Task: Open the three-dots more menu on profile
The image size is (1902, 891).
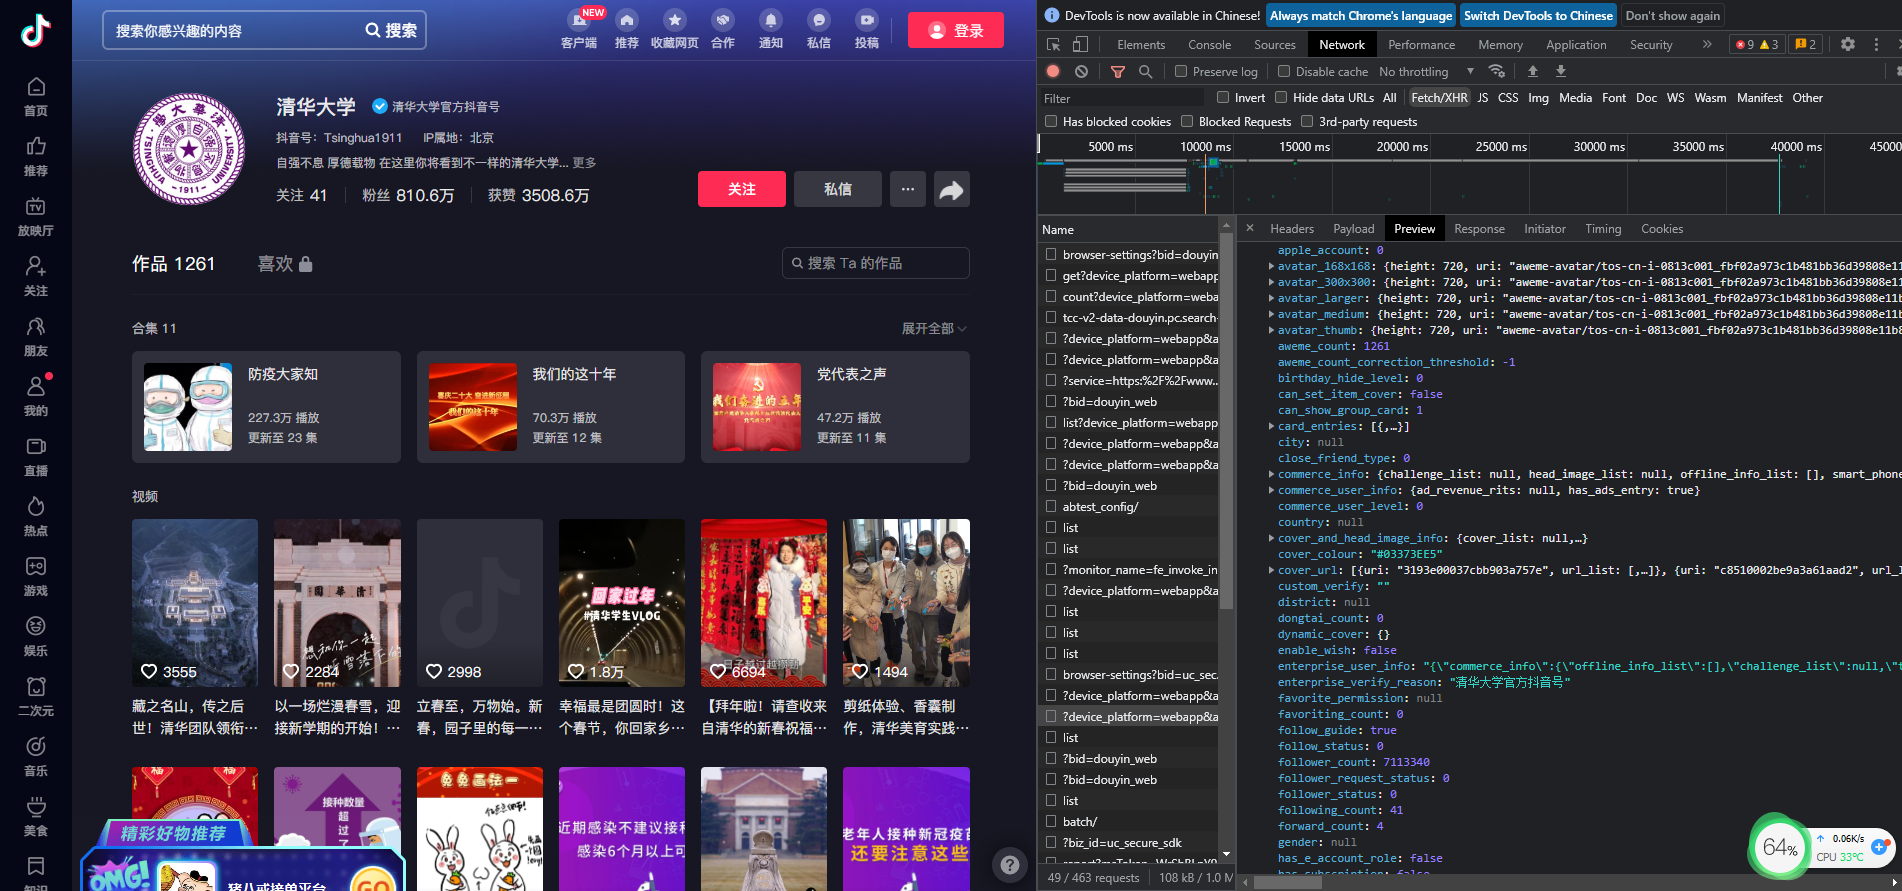Action: (x=908, y=189)
